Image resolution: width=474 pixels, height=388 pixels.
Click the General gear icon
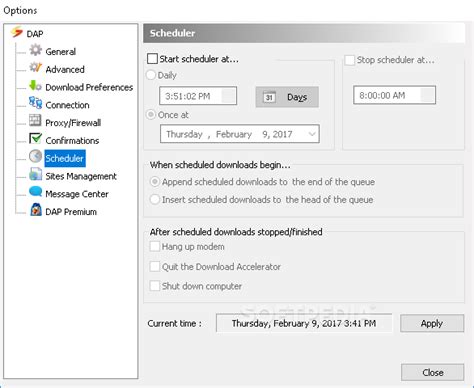35,50
